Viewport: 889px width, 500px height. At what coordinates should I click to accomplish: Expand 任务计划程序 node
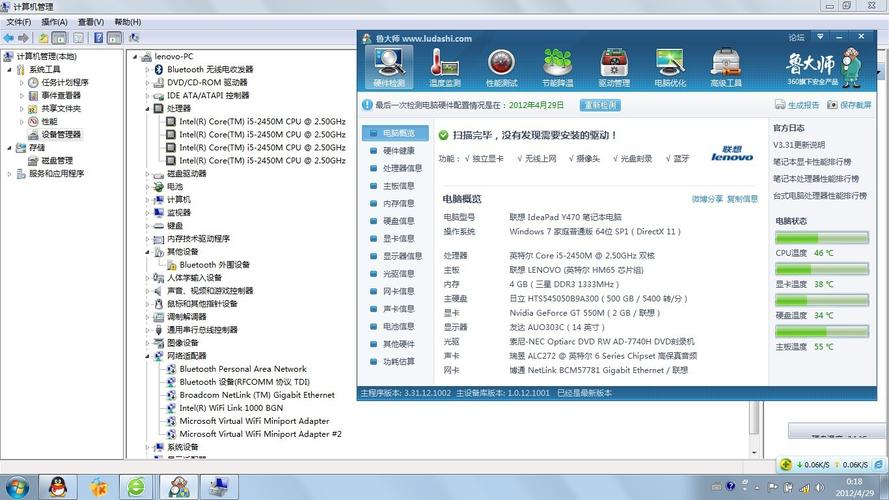(x=22, y=82)
